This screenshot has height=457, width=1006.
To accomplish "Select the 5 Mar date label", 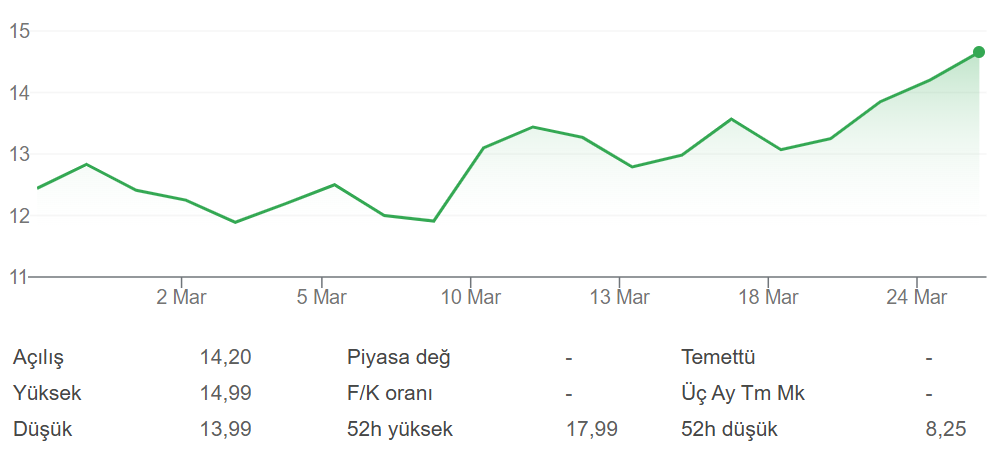I will (x=322, y=297).
